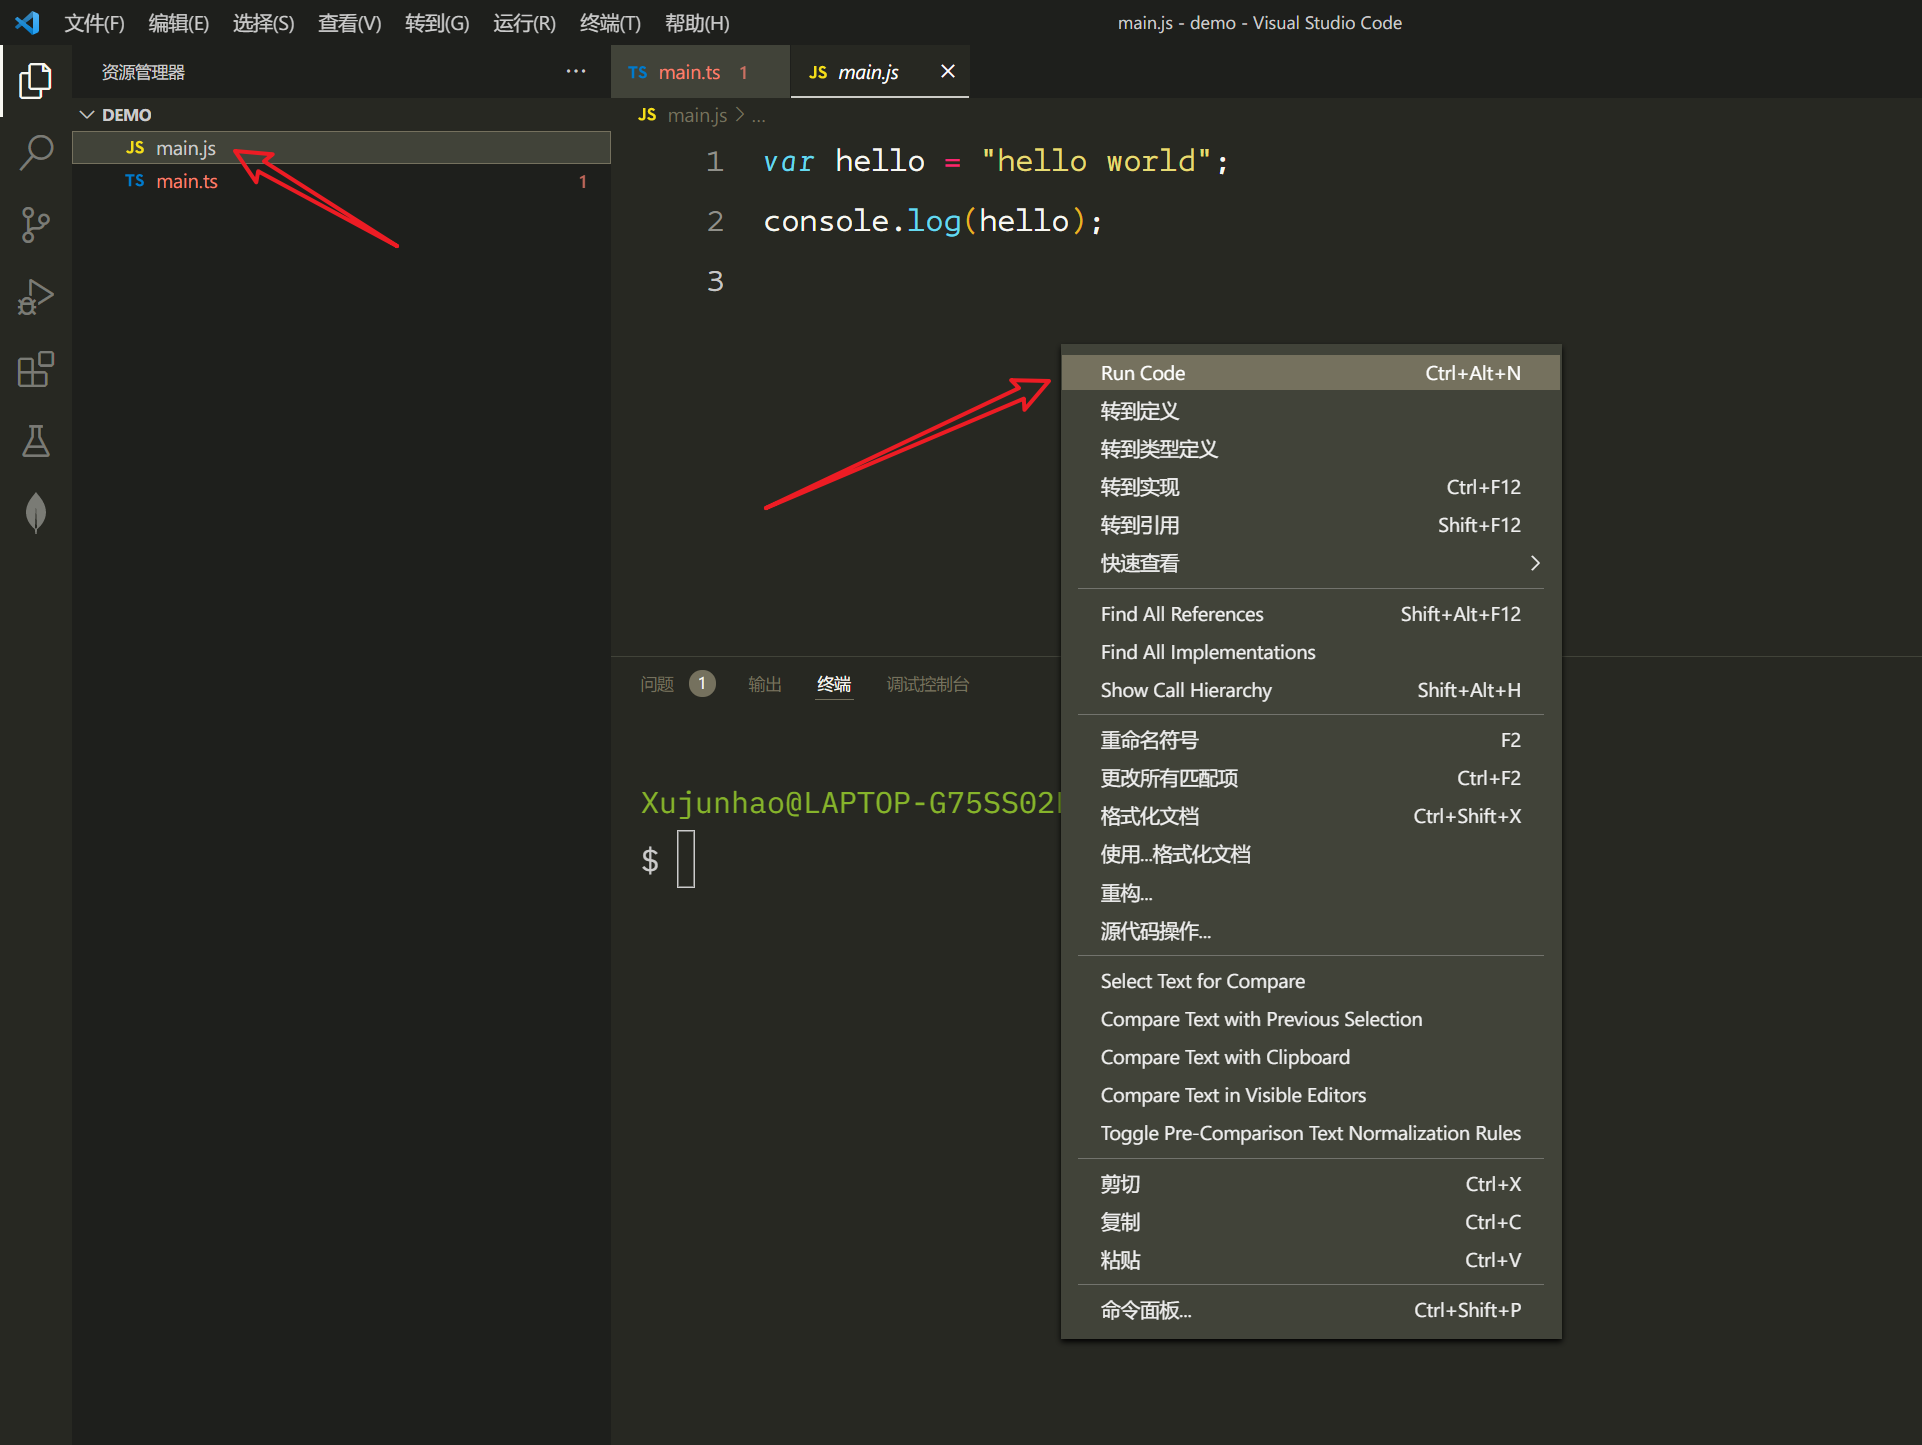Choose Show Call Hierarchy
This screenshot has width=1922, height=1445.
point(1310,690)
